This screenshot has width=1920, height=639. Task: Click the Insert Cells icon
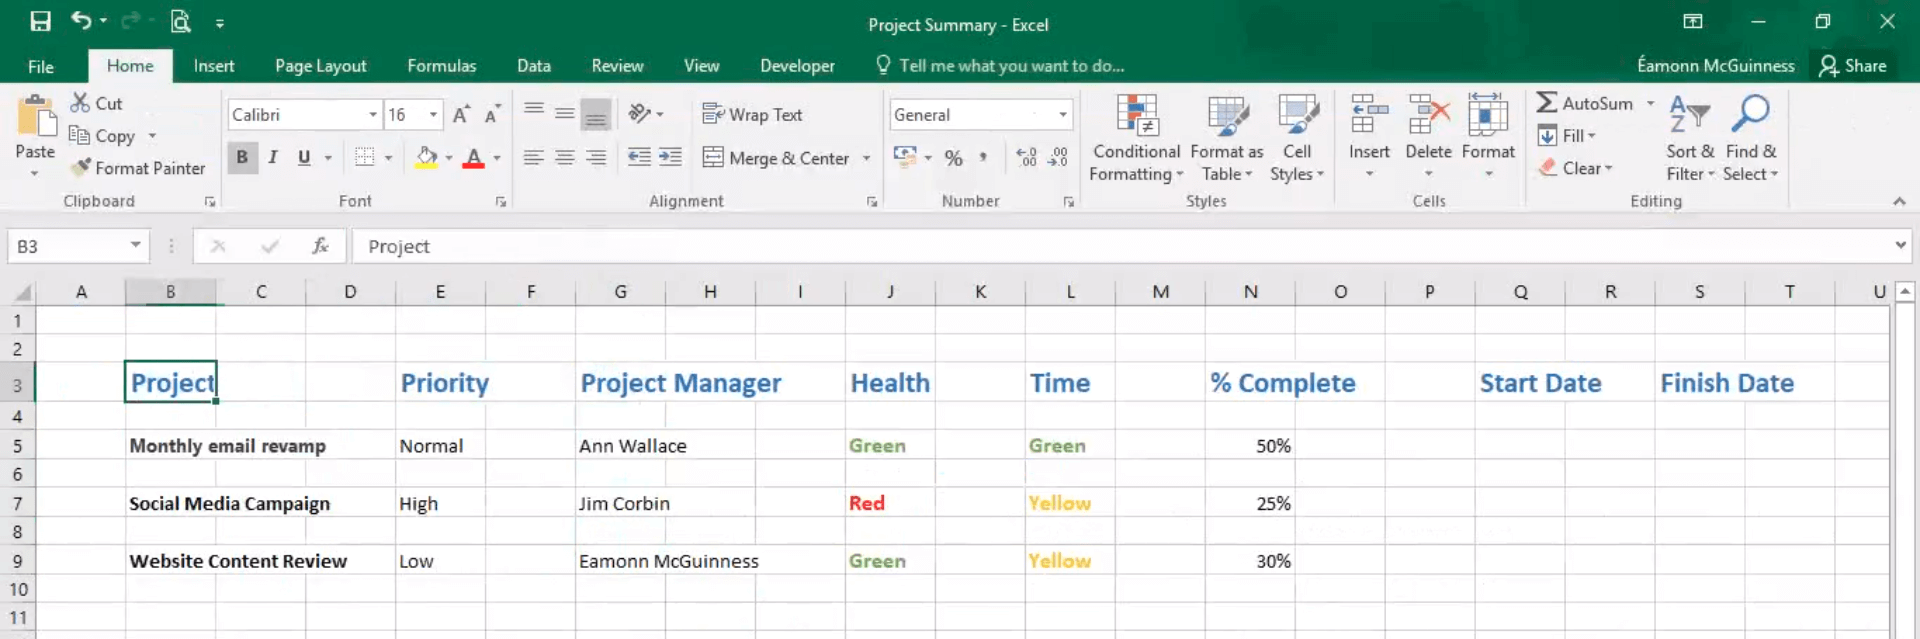[x=1369, y=115]
